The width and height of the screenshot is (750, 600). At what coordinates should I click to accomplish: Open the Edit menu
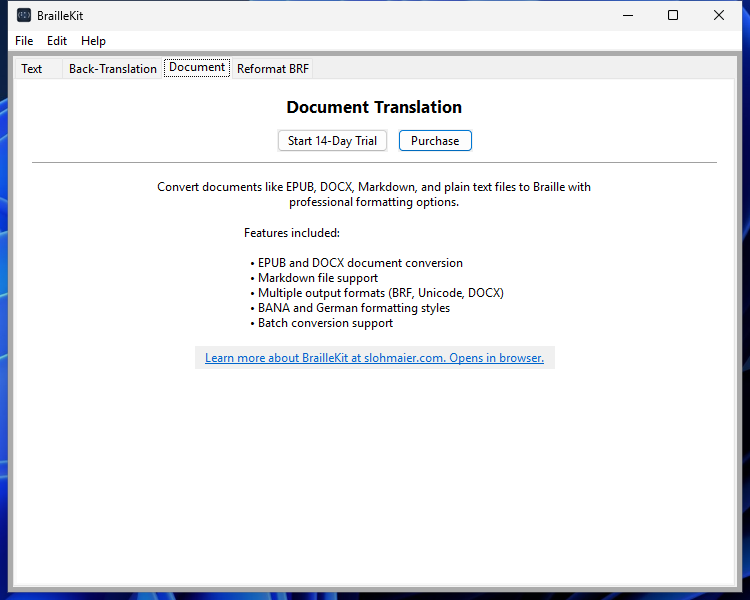pyautogui.click(x=57, y=41)
